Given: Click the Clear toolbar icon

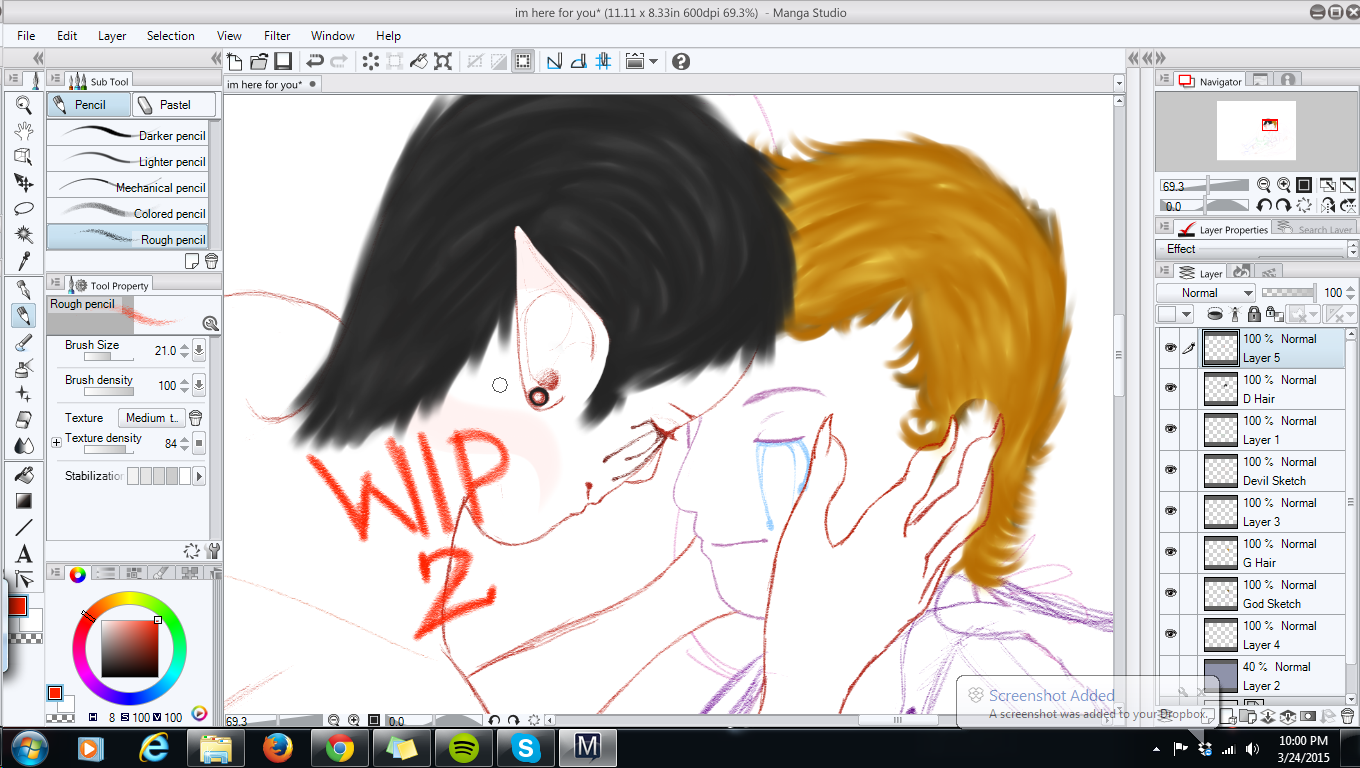Looking at the screenshot, I should click(x=371, y=61).
